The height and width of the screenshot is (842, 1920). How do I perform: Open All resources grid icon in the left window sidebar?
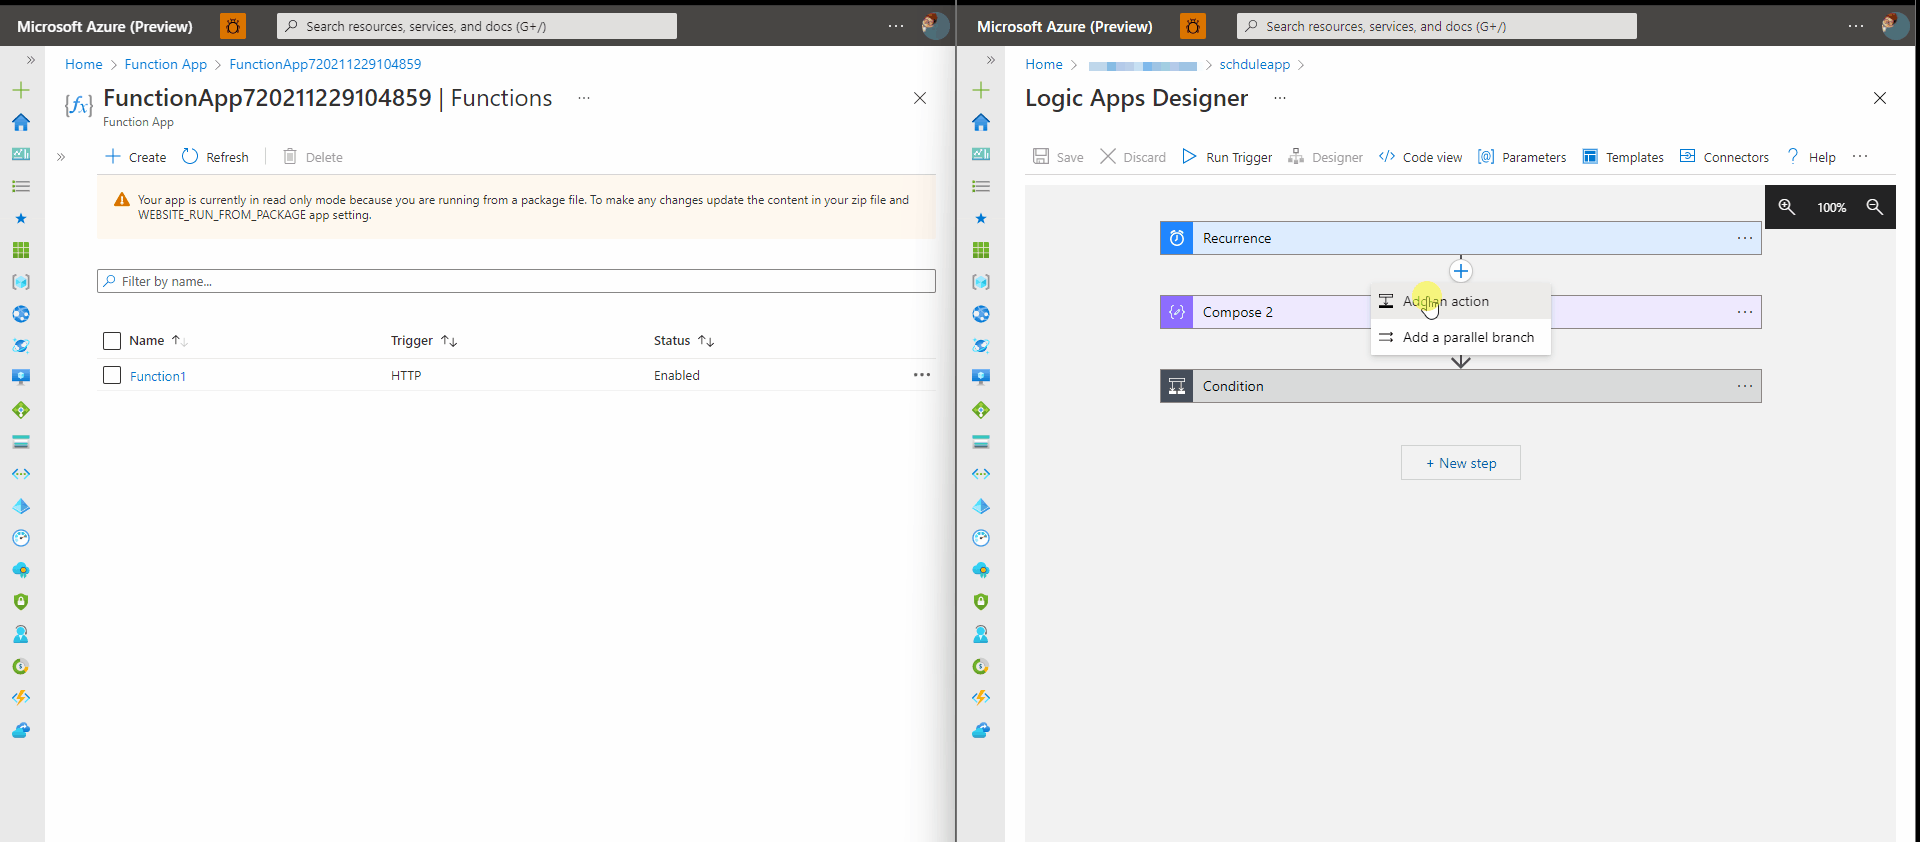tap(21, 250)
